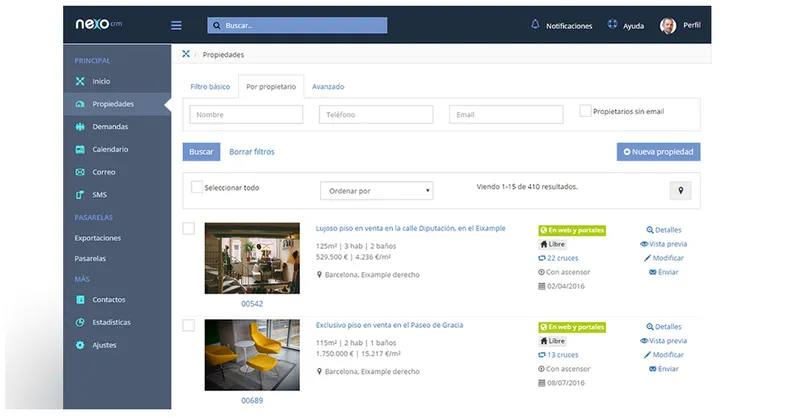Check the Seleccionar todo checkbox
This screenshot has width=800, height=418.
coord(197,187)
